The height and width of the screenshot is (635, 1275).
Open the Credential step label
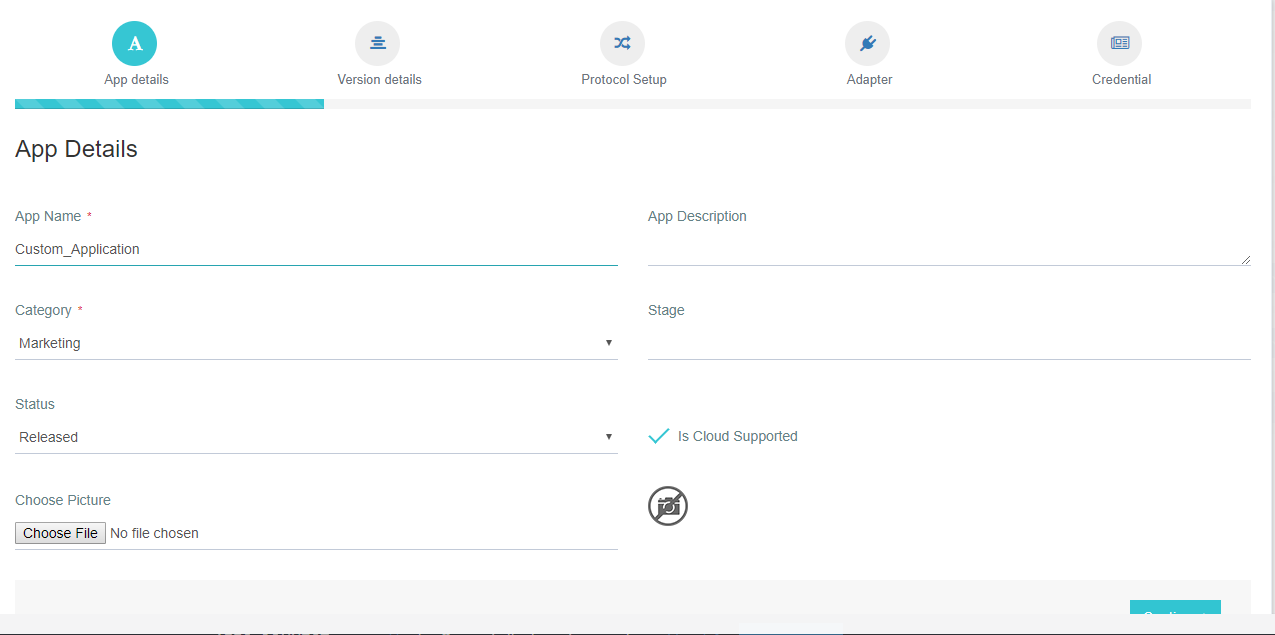(x=1120, y=78)
